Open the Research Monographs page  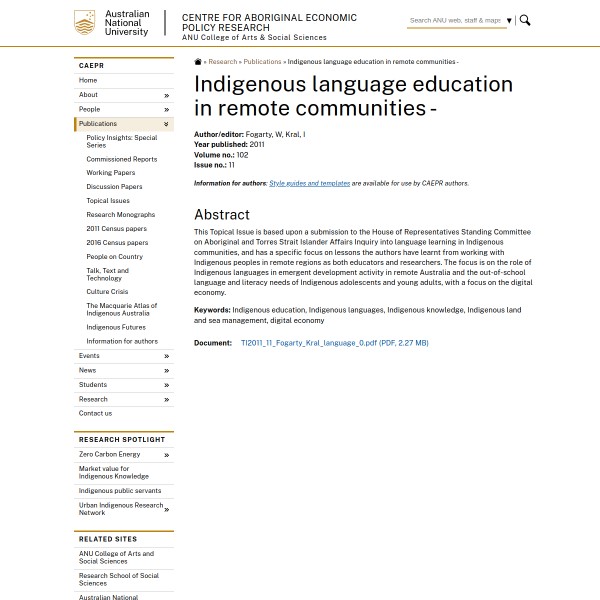point(120,215)
